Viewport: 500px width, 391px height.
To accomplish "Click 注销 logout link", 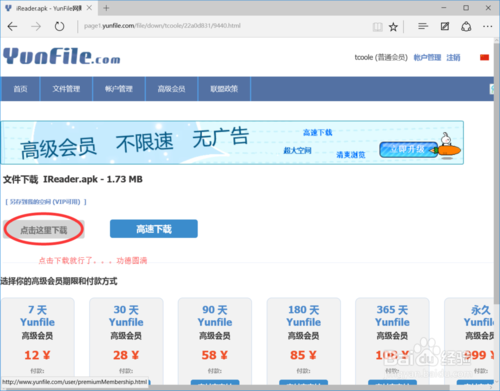I will pos(453,58).
